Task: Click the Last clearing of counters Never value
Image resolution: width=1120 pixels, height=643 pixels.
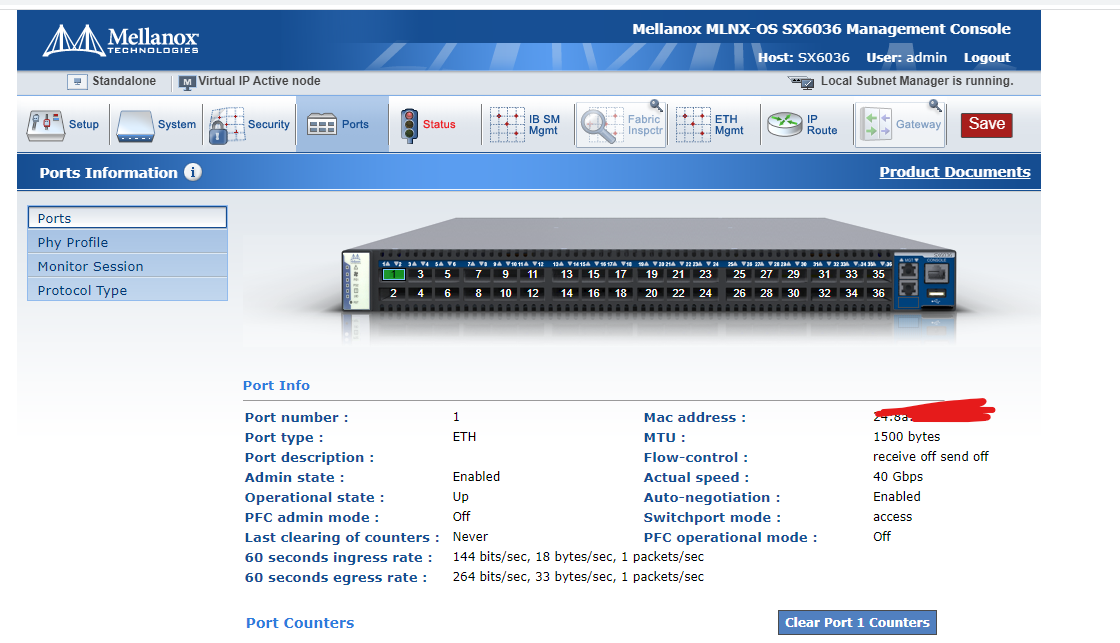Action: click(470, 537)
